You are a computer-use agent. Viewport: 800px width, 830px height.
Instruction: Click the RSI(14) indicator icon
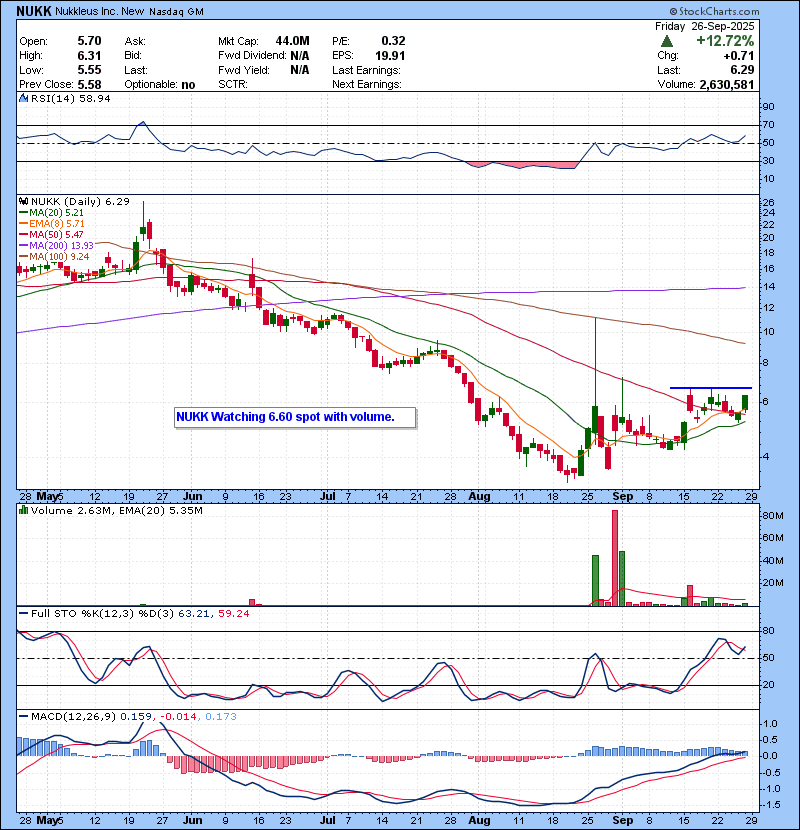click(23, 98)
